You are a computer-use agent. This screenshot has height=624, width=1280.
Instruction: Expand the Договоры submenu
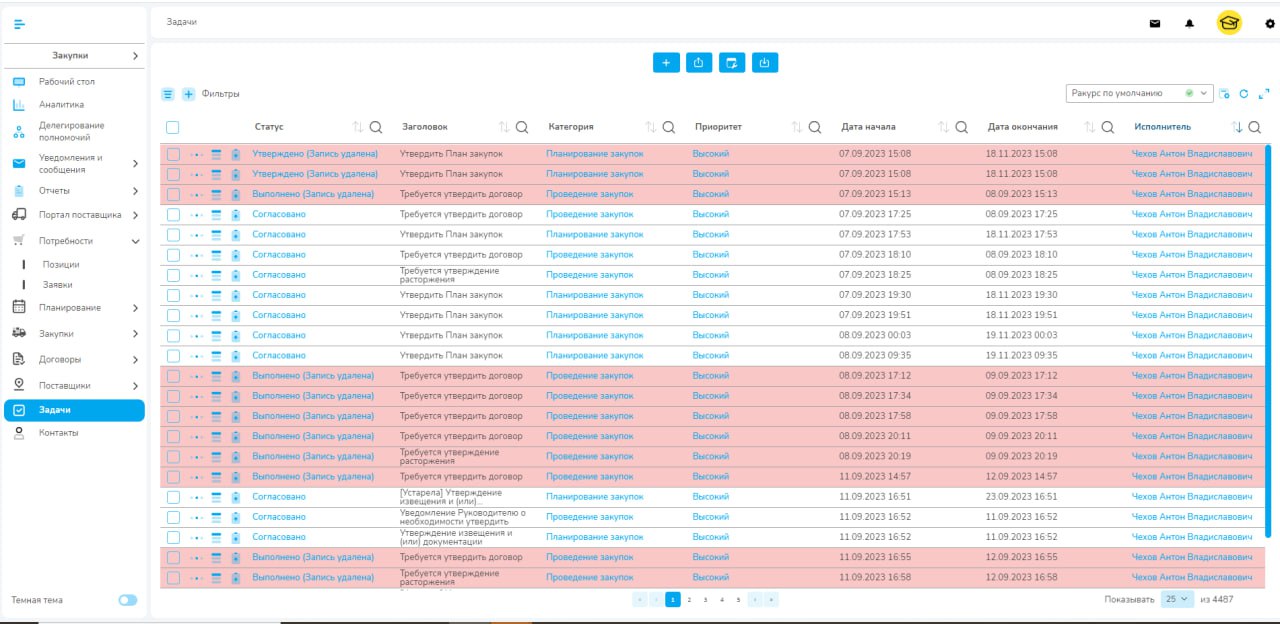136,360
